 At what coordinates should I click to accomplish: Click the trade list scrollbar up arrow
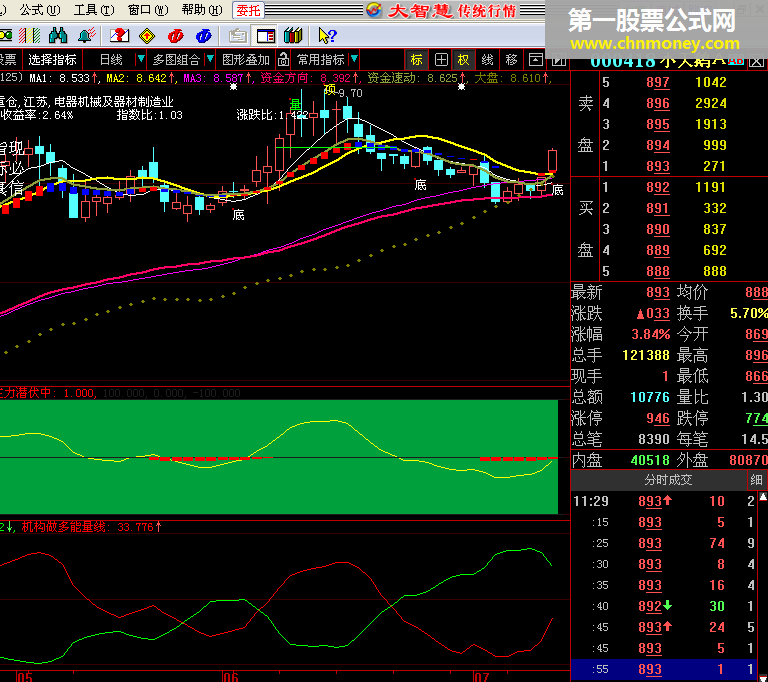tap(763, 497)
